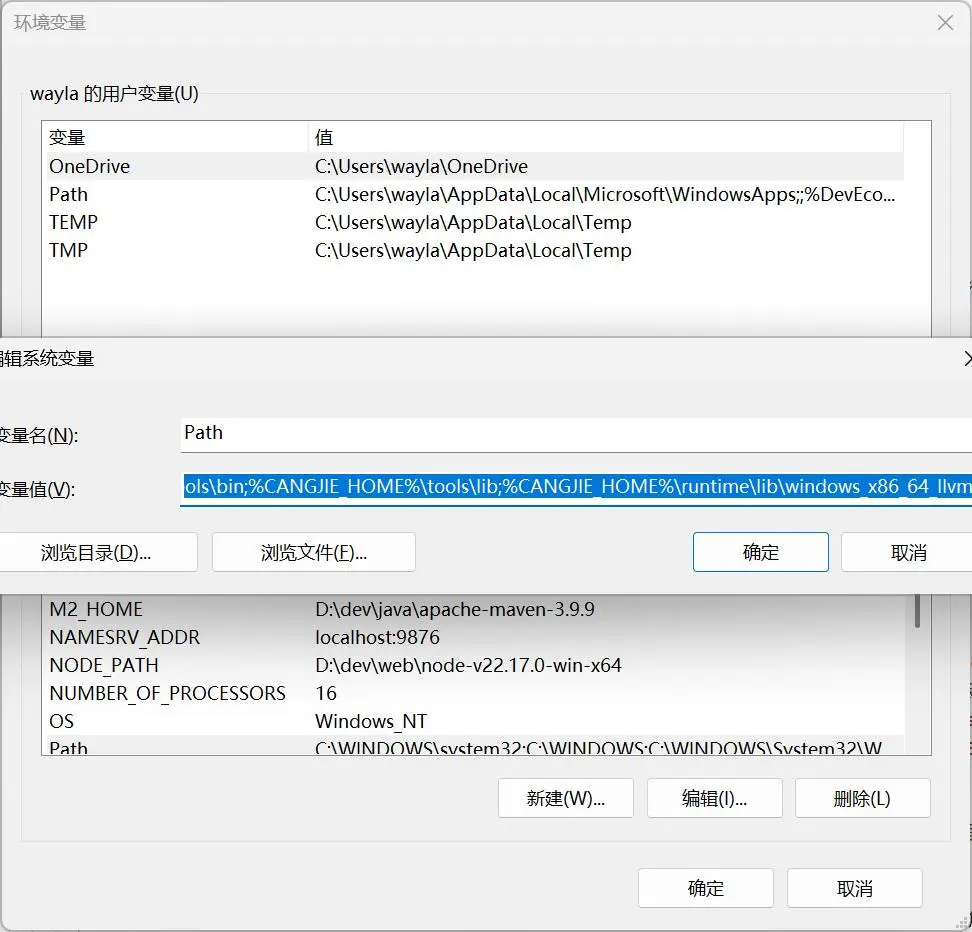Viewport: 972px width, 932px height.
Task: Click 浏览文件(F)... button
Action: [x=314, y=552]
